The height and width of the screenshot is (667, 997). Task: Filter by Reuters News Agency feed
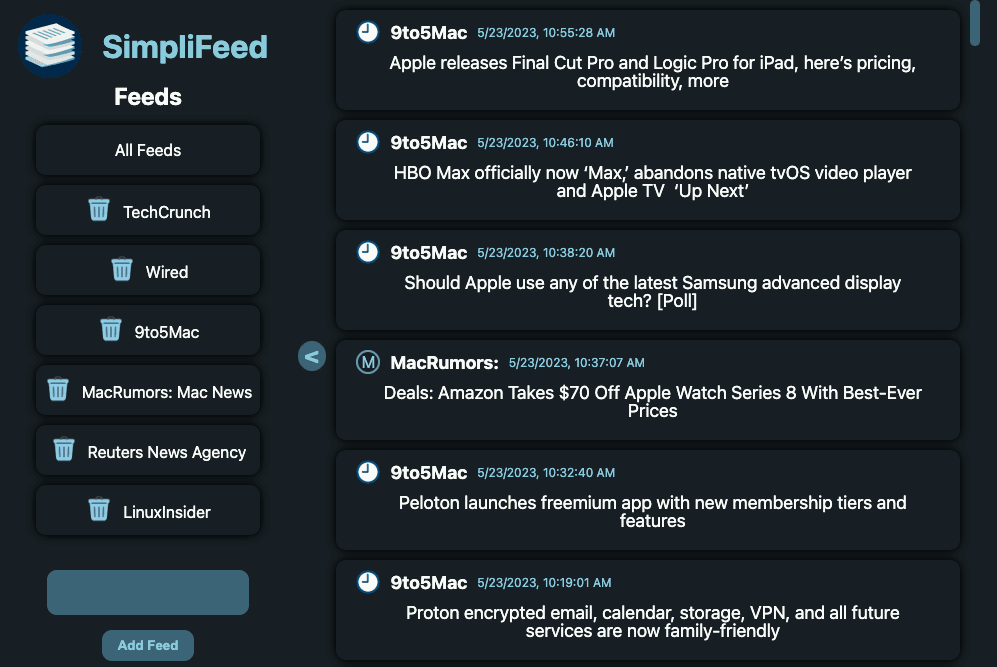167,452
